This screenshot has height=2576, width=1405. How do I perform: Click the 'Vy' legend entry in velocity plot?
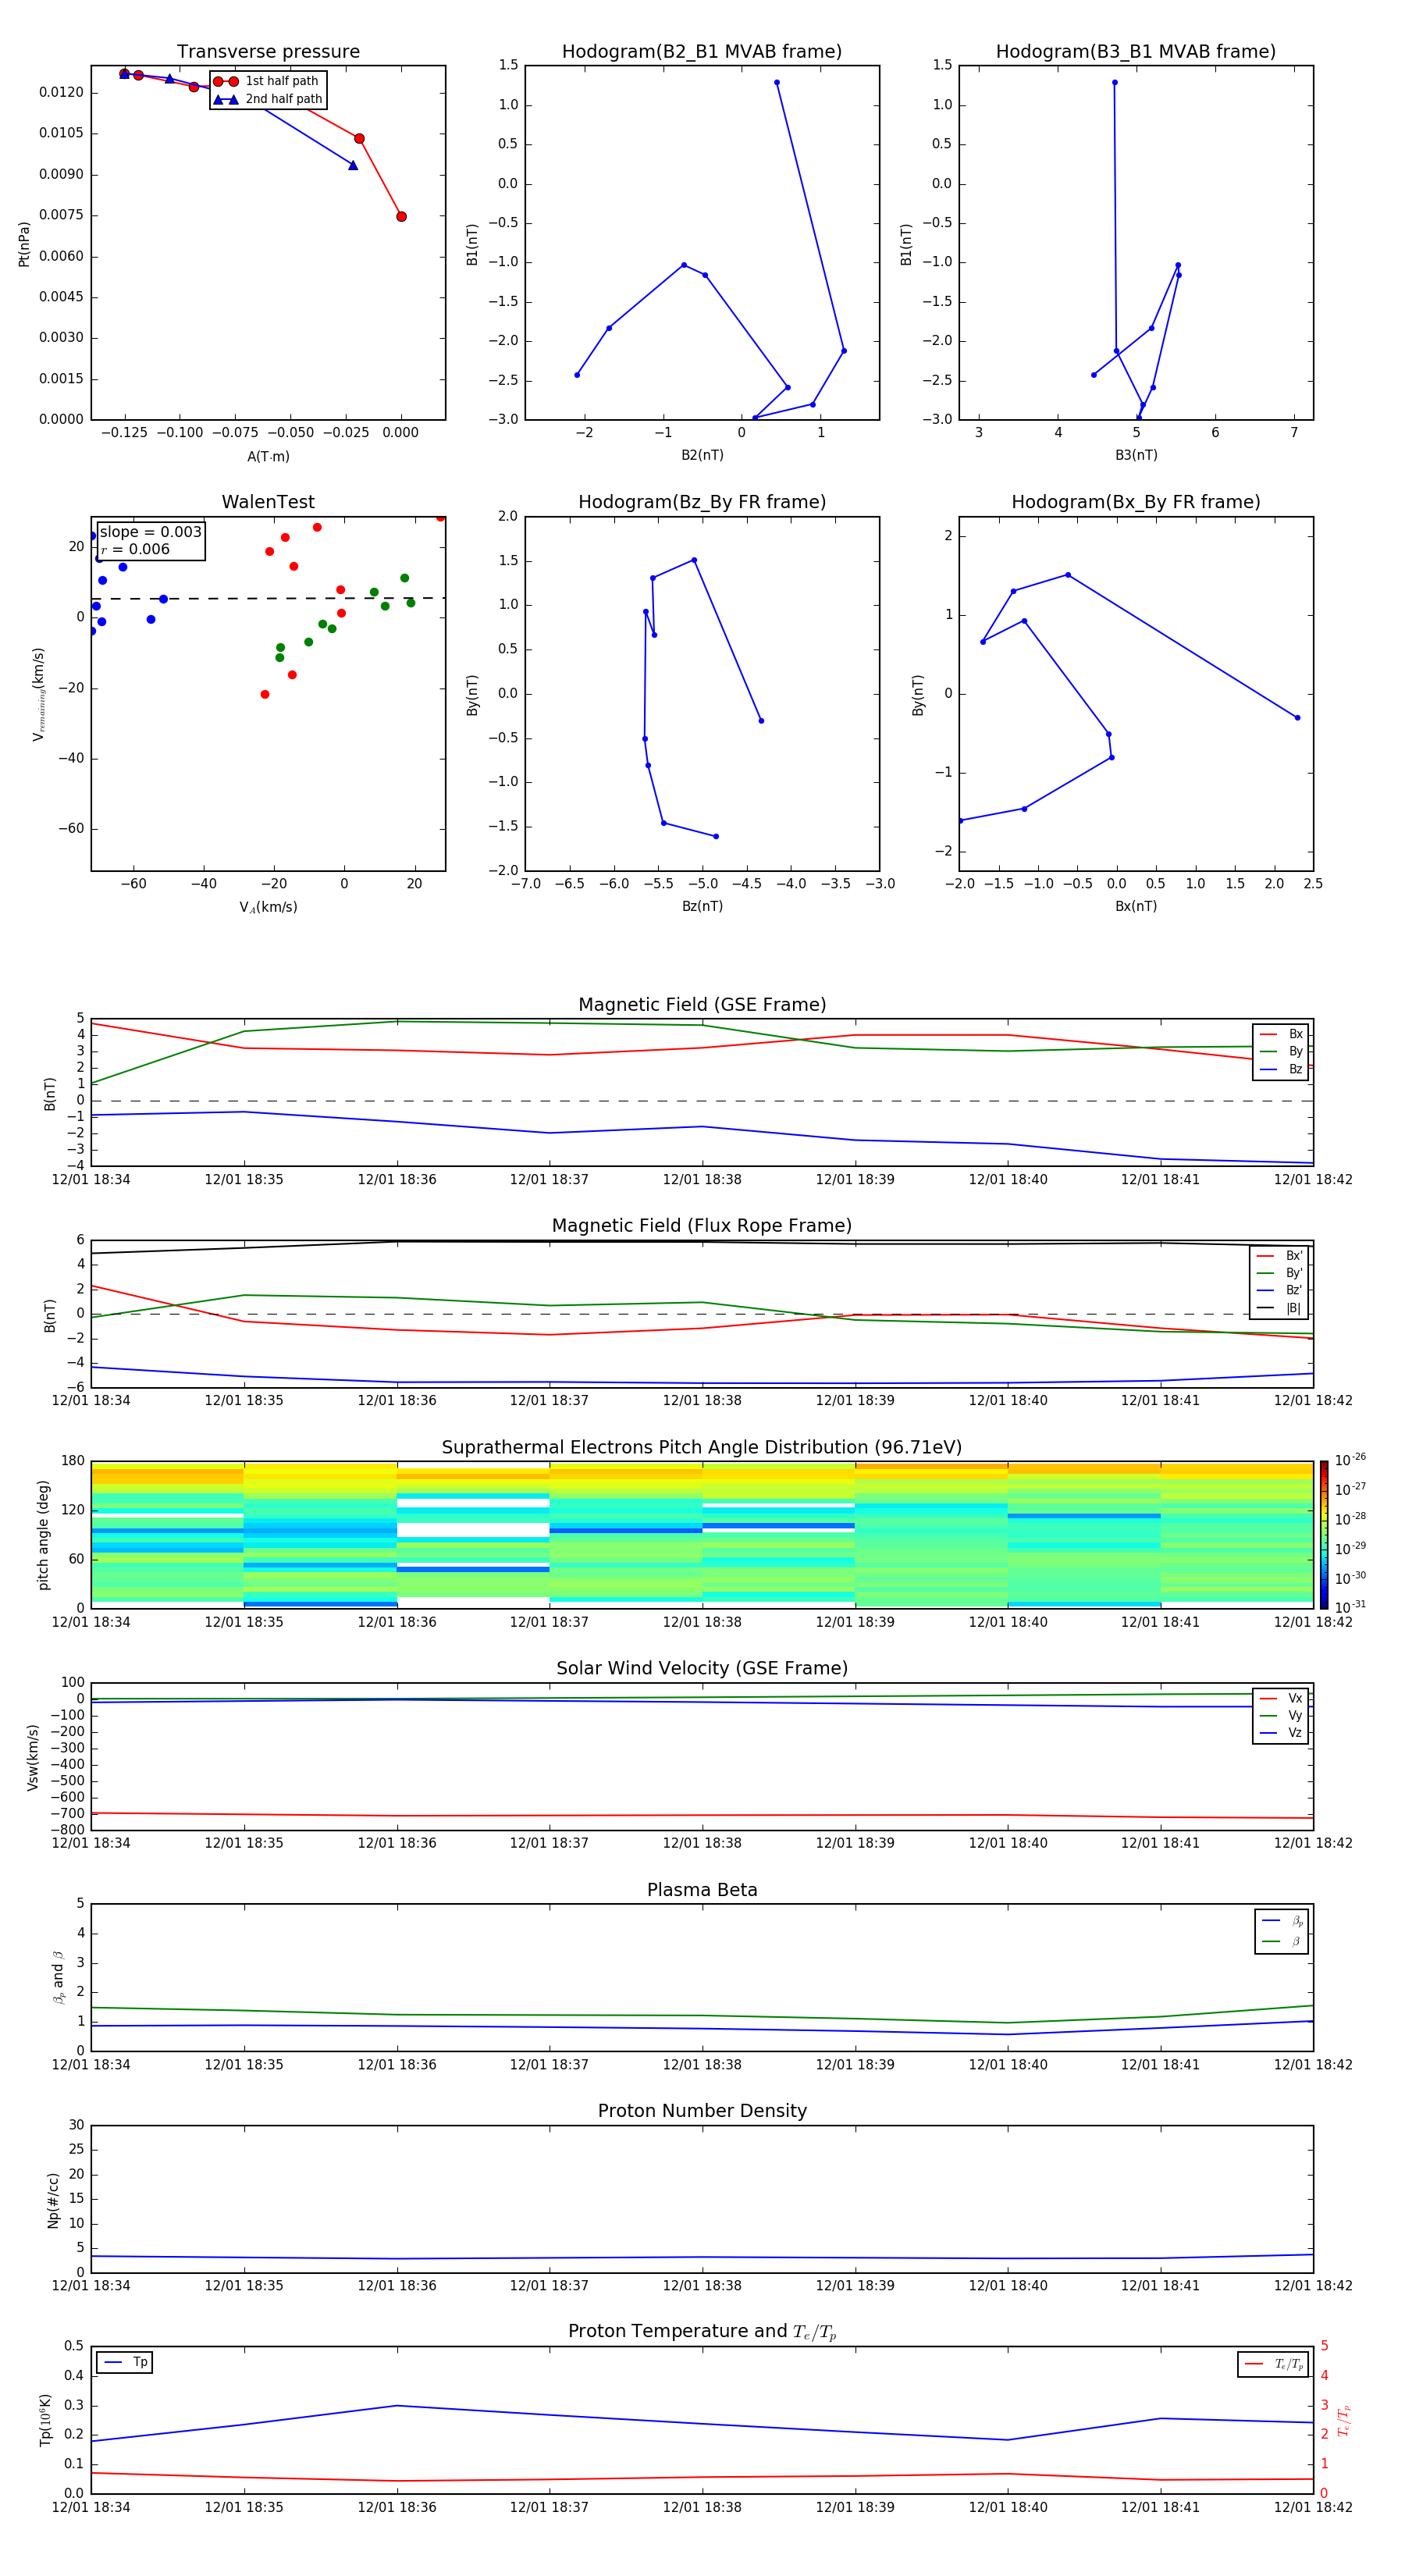click(x=1281, y=1715)
